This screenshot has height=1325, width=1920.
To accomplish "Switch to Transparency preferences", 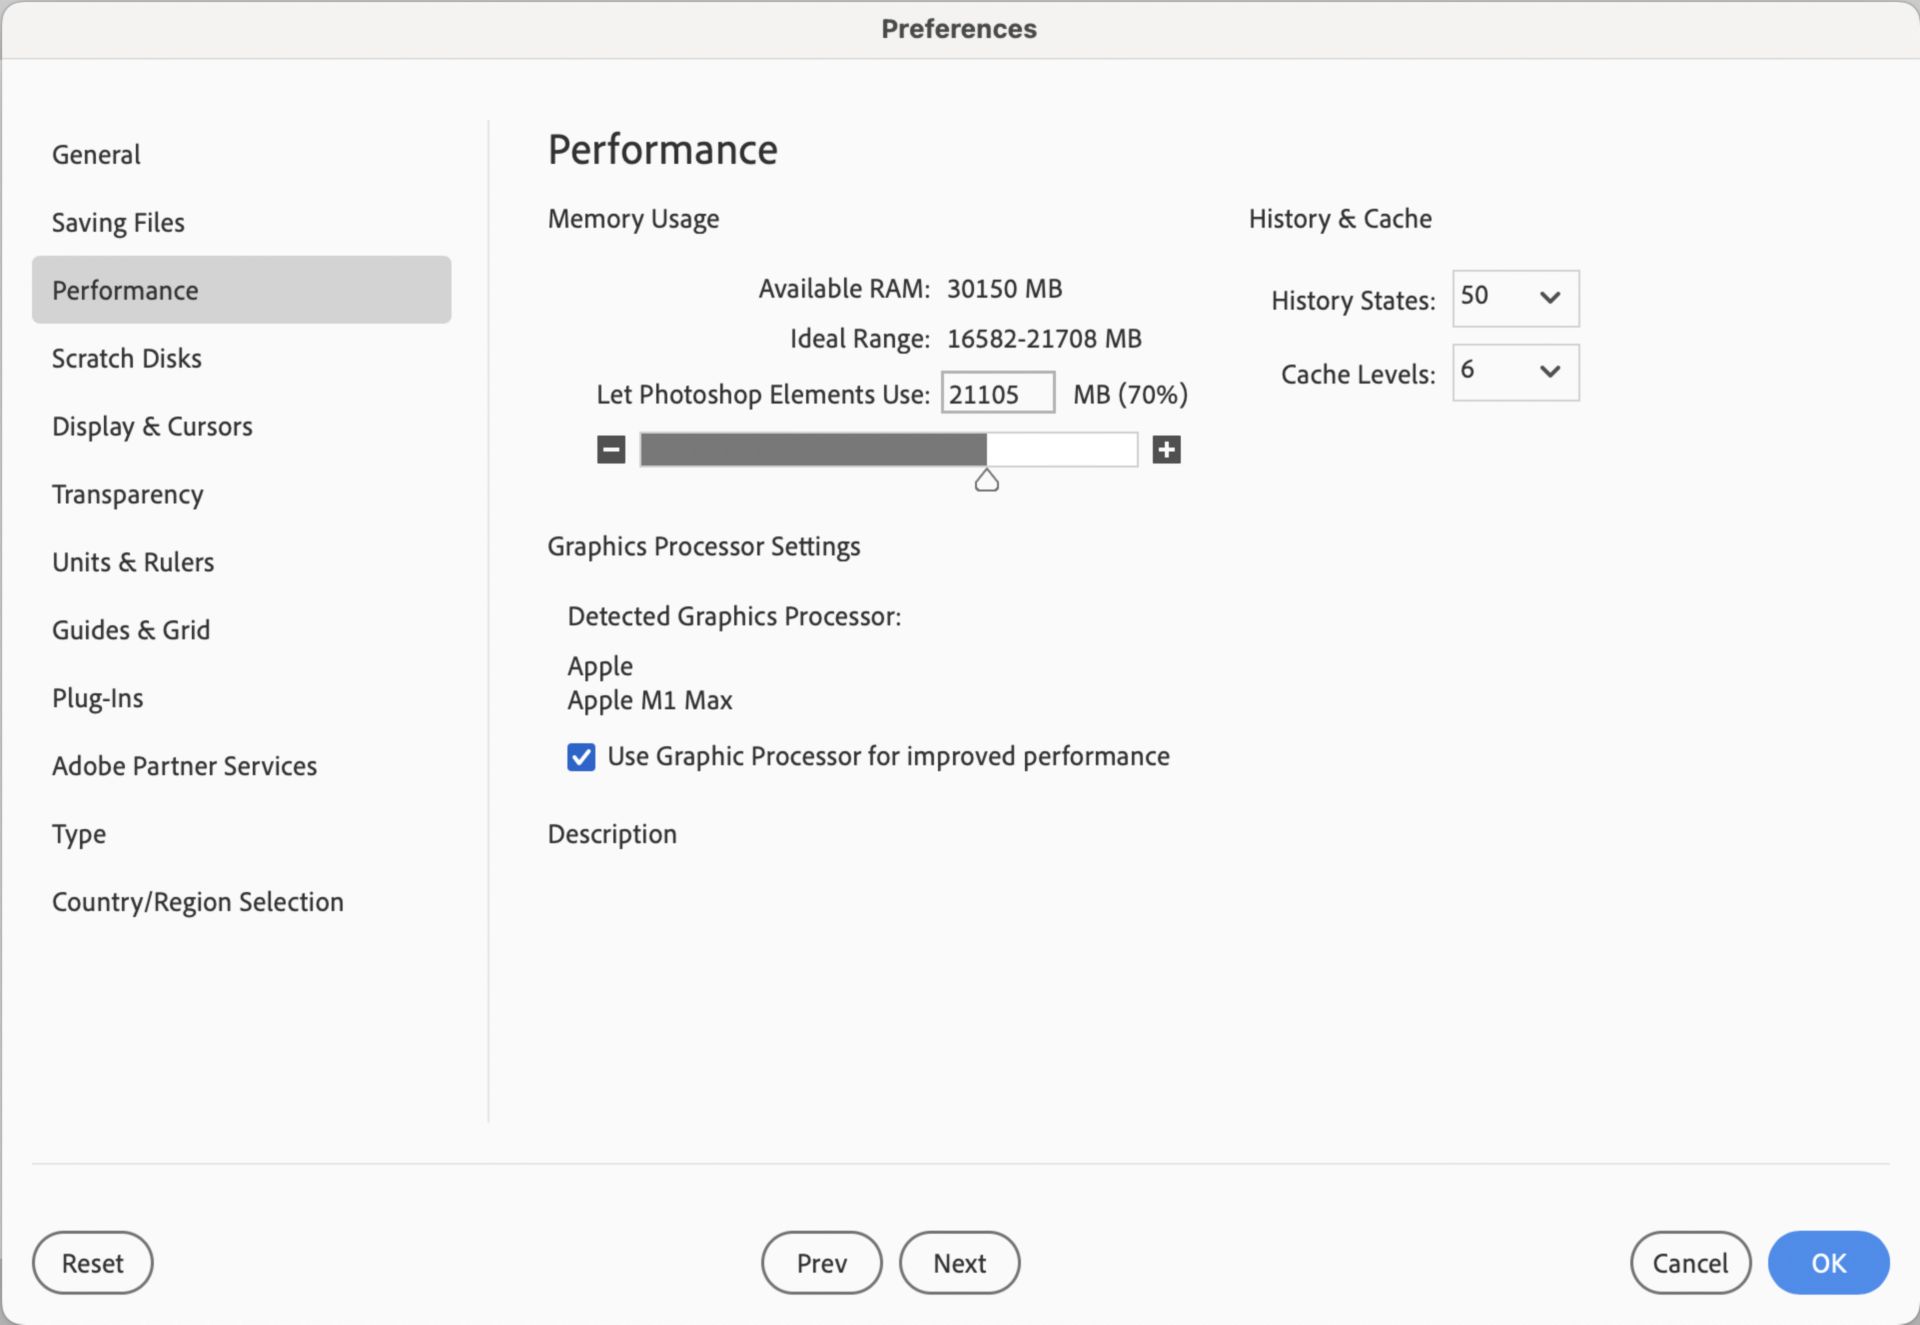I will pyautogui.click(x=241, y=494).
